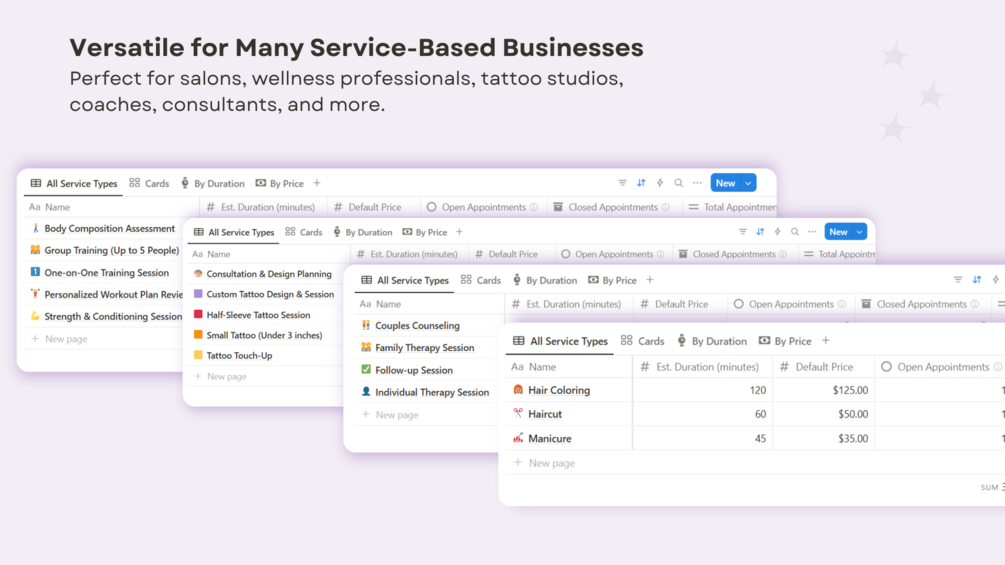Open the Group Training (Up to 5 People) row
The image size is (1005, 565).
(x=112, y=250)
